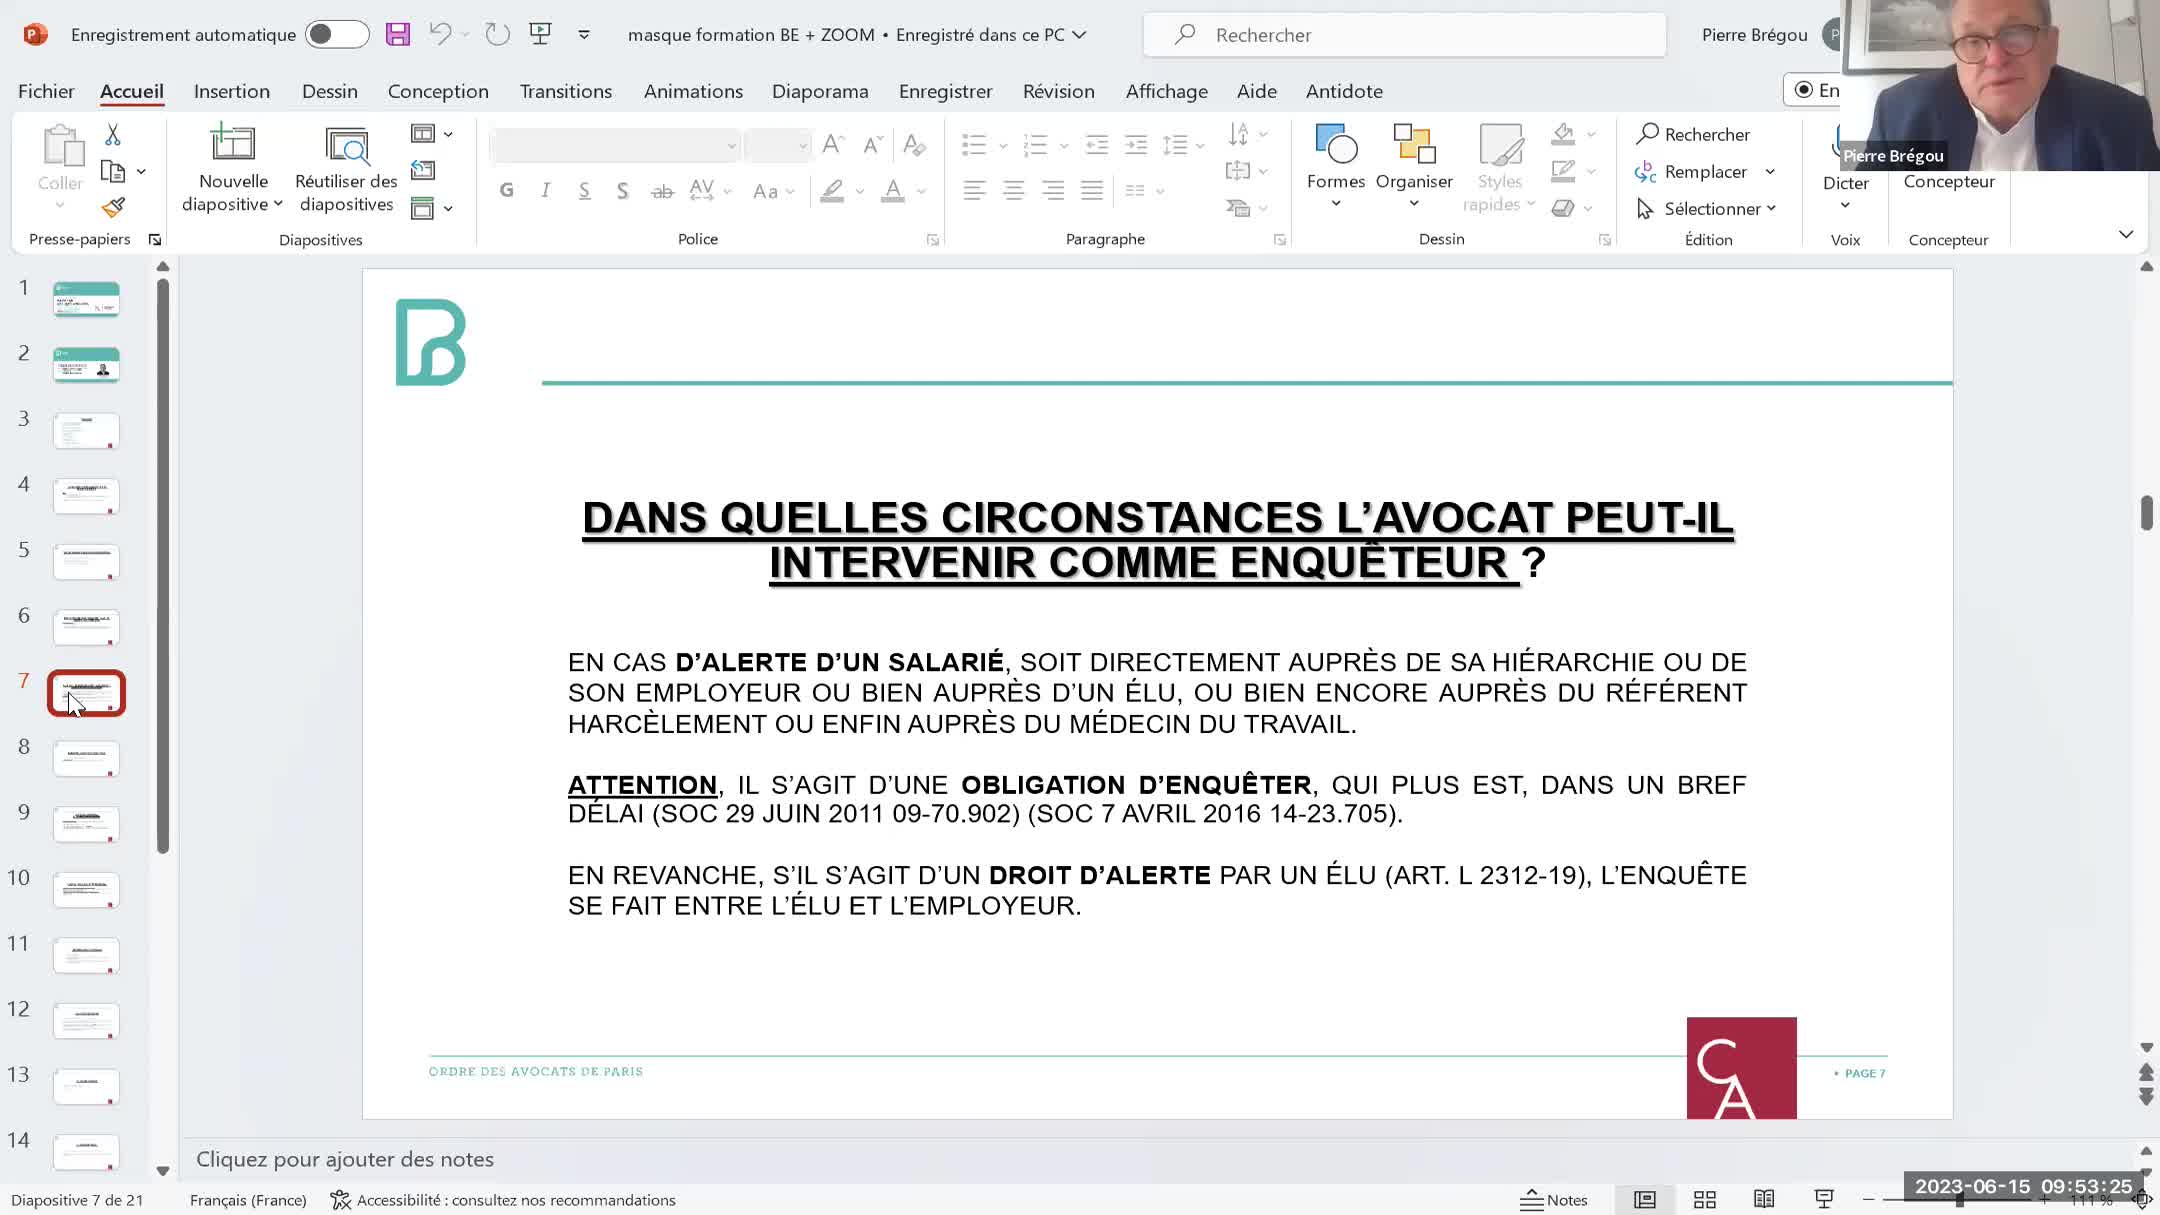Click Français (France) language indicator
The height and width of the screenshot is (1215, 2160).
tap(248, 1200)
